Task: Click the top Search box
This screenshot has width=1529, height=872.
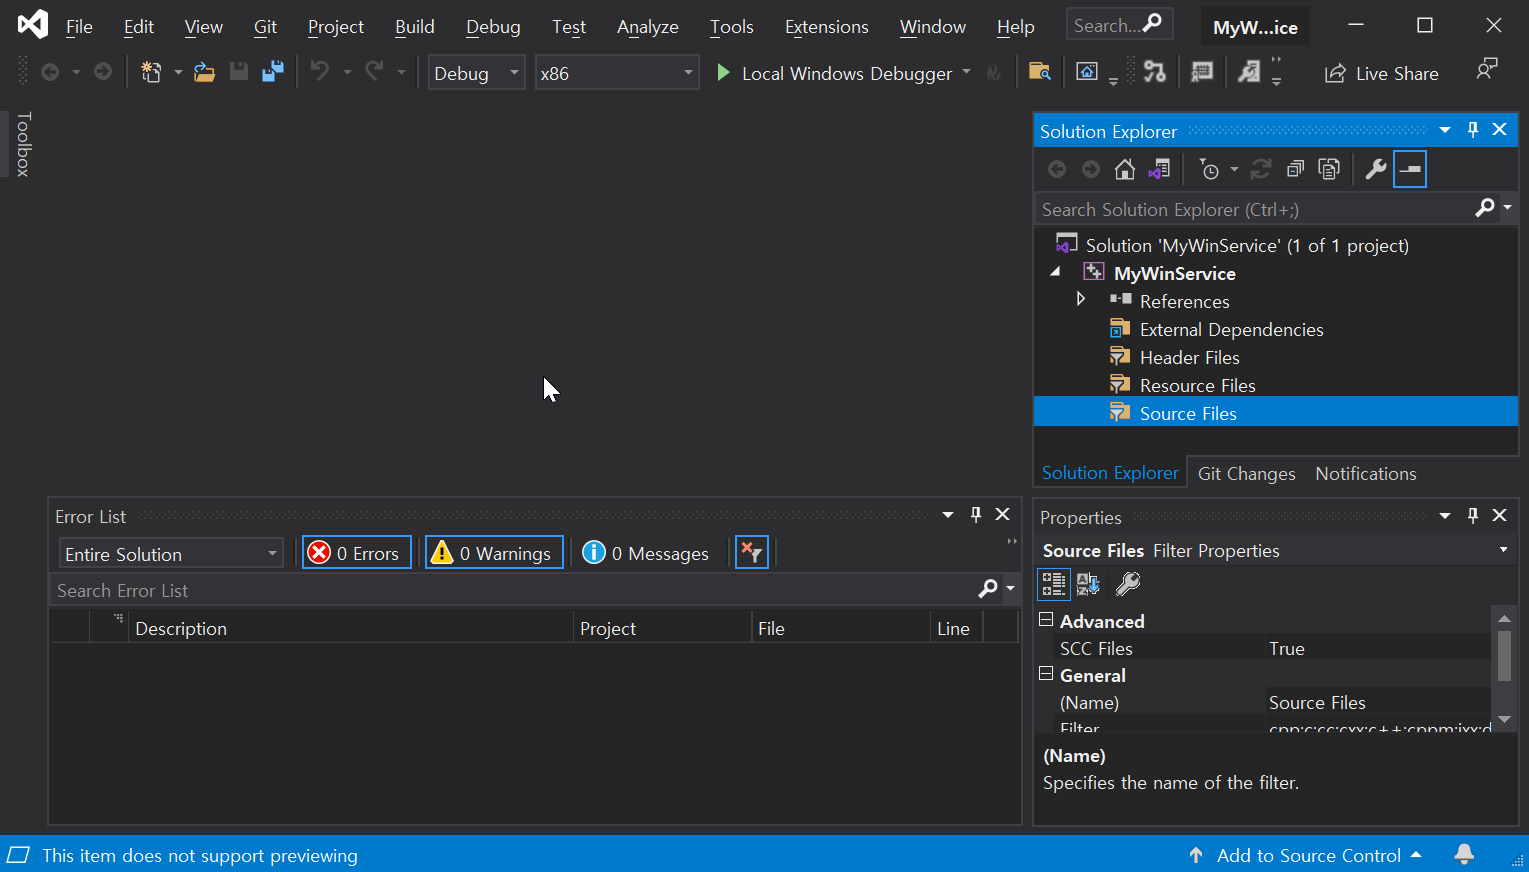Action: (1119, 25)
